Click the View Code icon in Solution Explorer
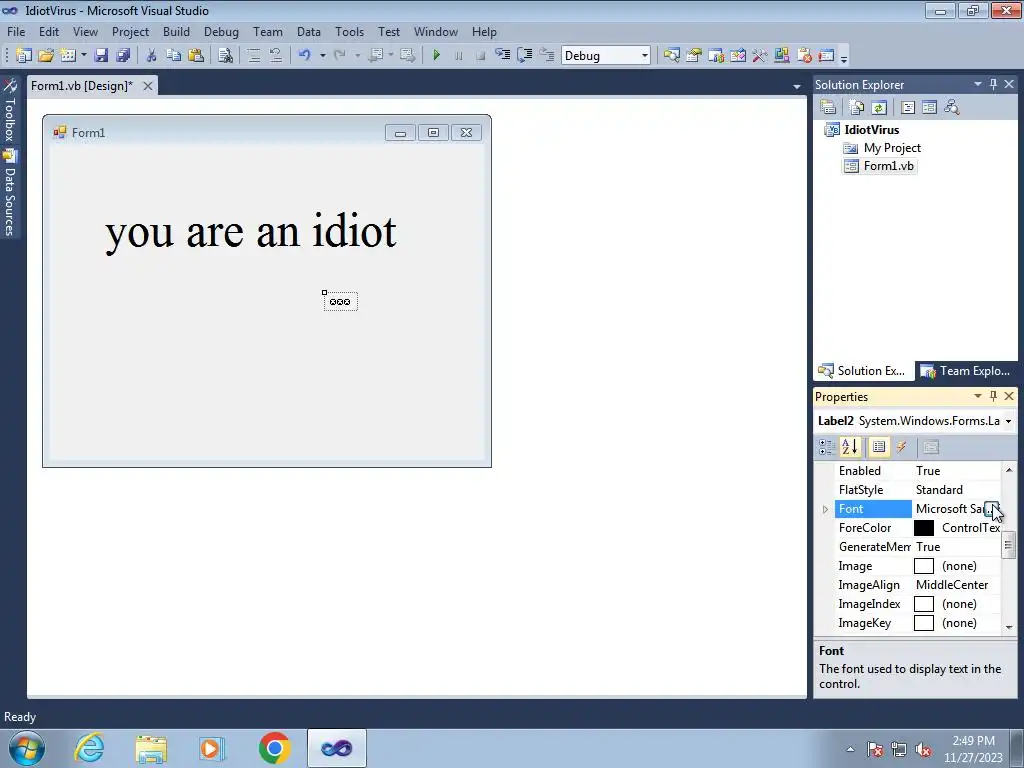Screen dimensions: 1024x768 coord(908,107)
